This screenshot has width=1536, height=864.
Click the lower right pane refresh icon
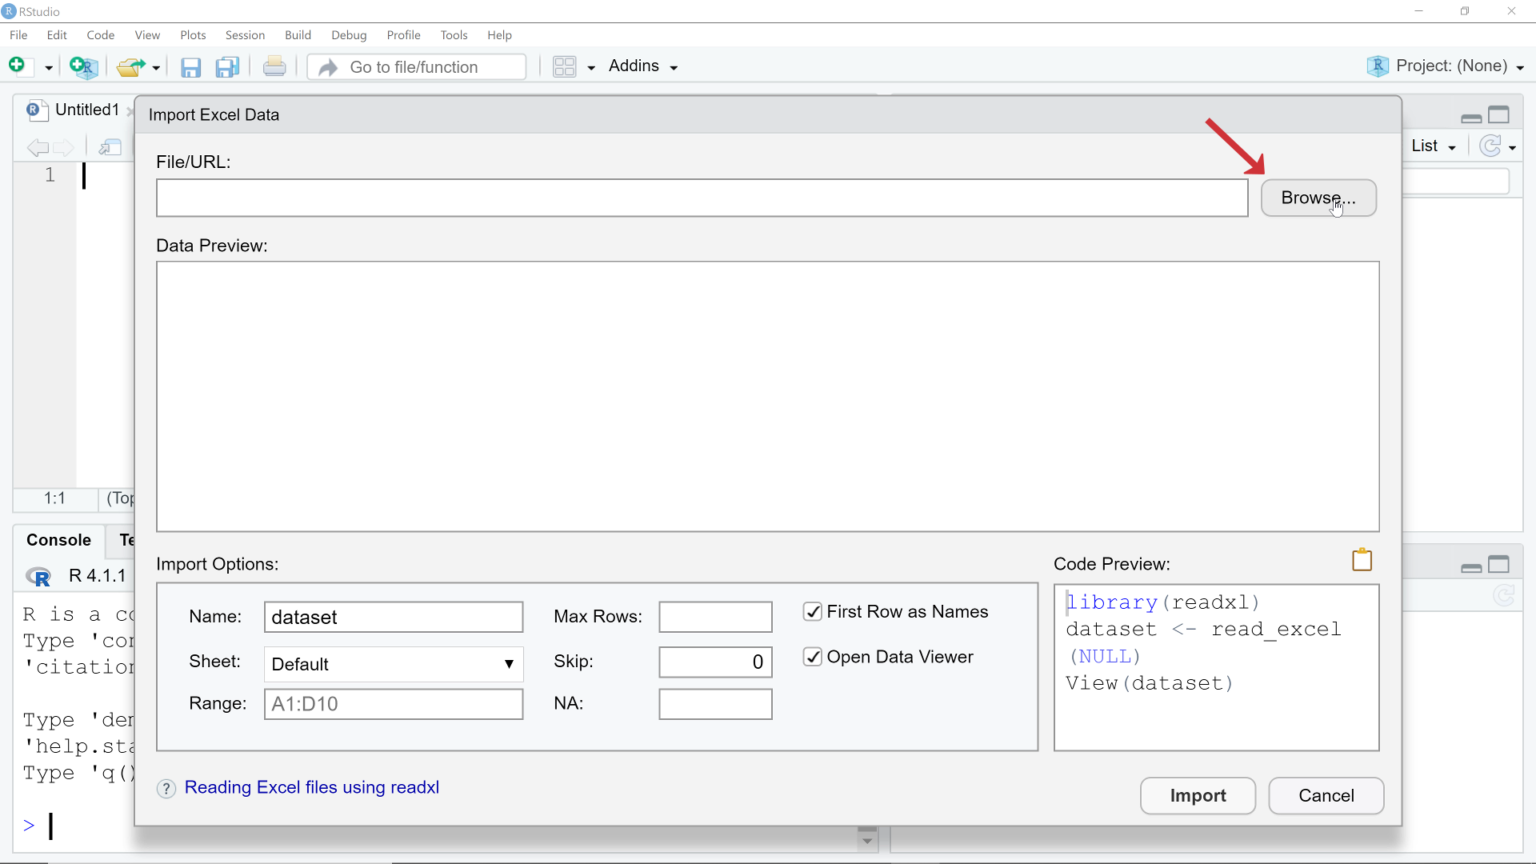(x=1504, y=596)
